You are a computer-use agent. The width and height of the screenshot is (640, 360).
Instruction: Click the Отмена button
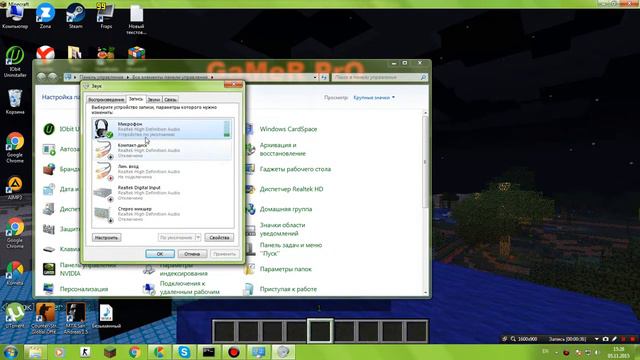(192, 254)
